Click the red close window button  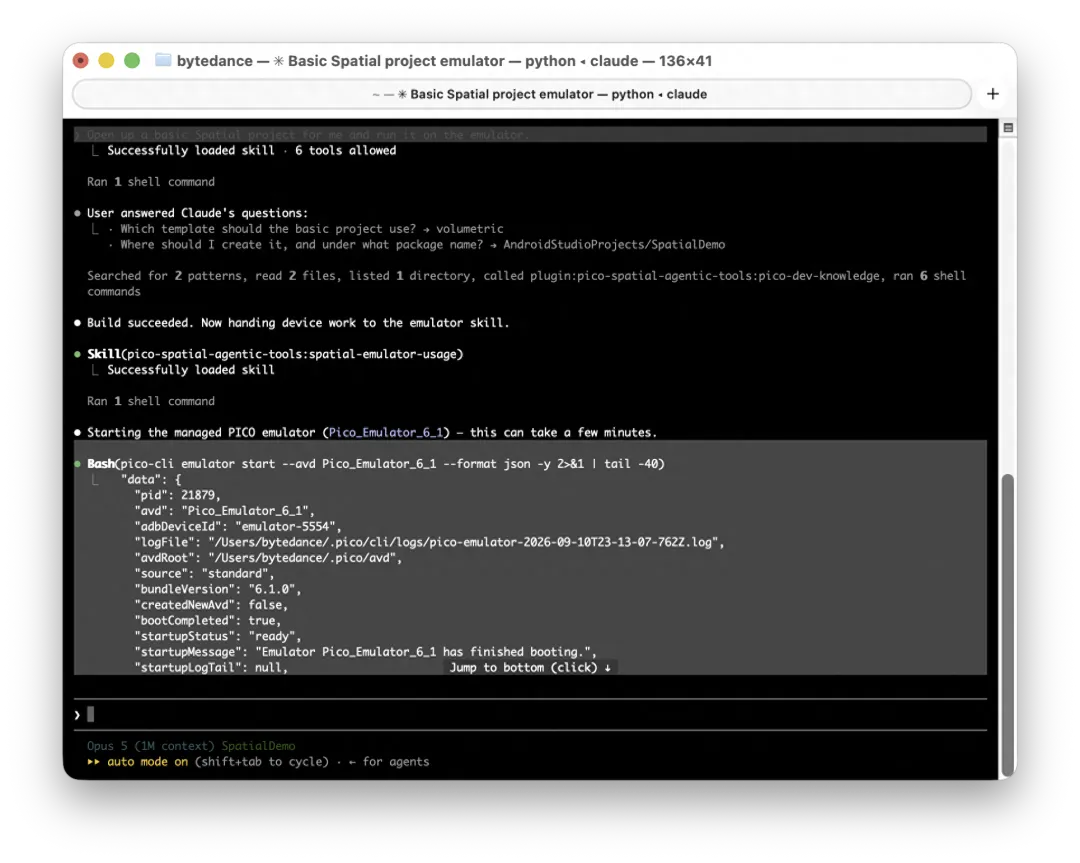81,61
